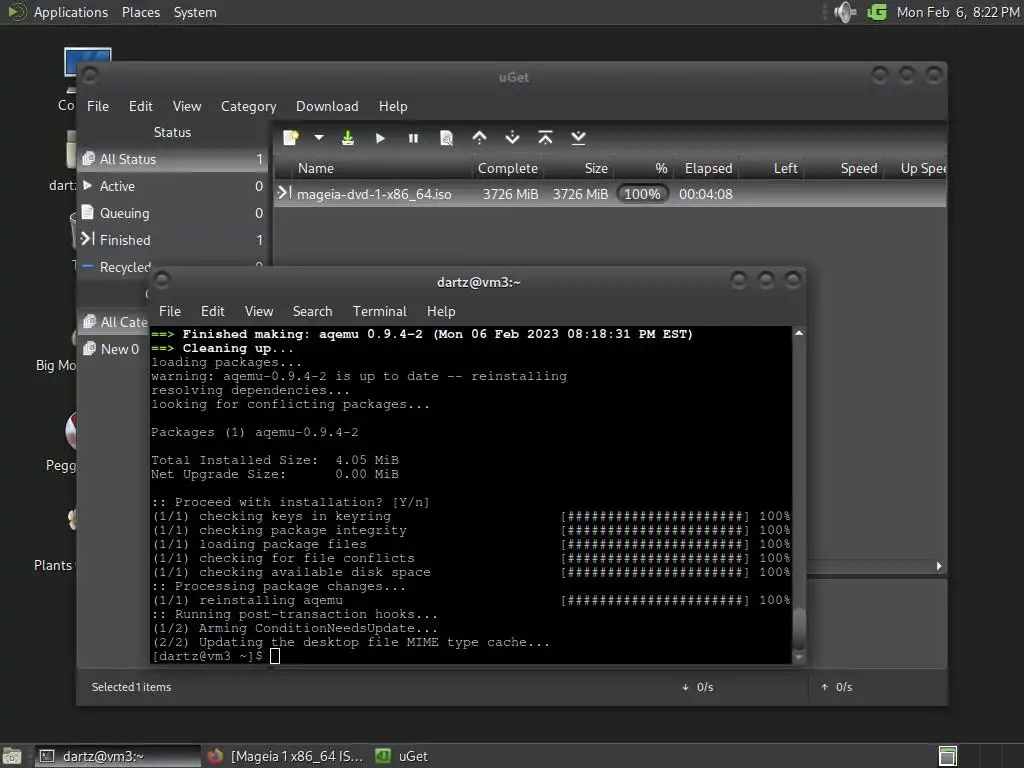Click uGet tray icon in top panel
This screenshot has height=768, width=1024.
coord(876,12)
